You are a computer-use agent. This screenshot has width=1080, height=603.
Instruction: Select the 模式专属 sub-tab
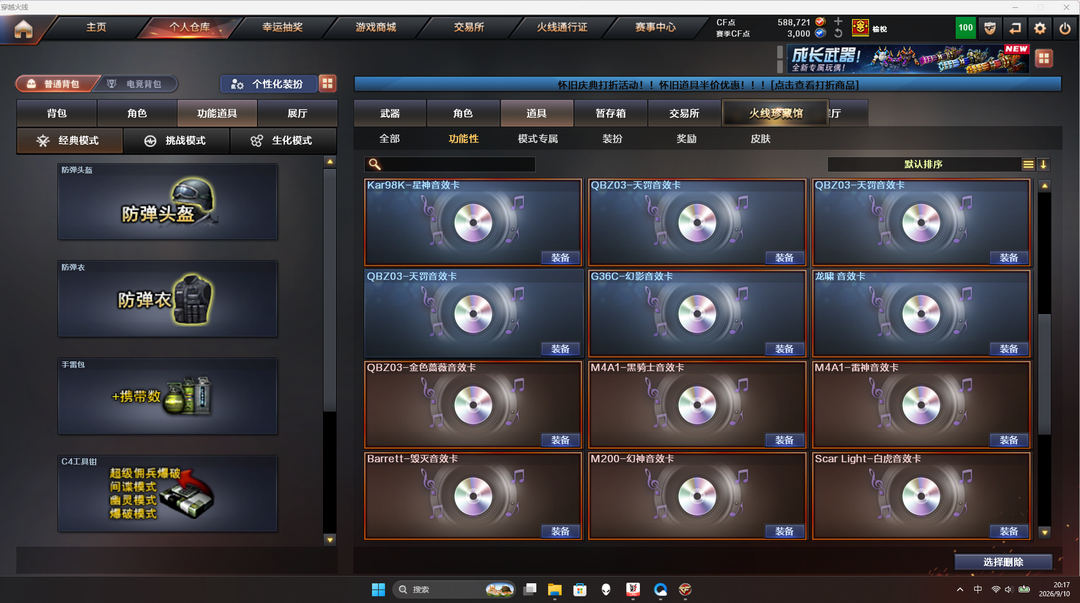coord(538,139)
